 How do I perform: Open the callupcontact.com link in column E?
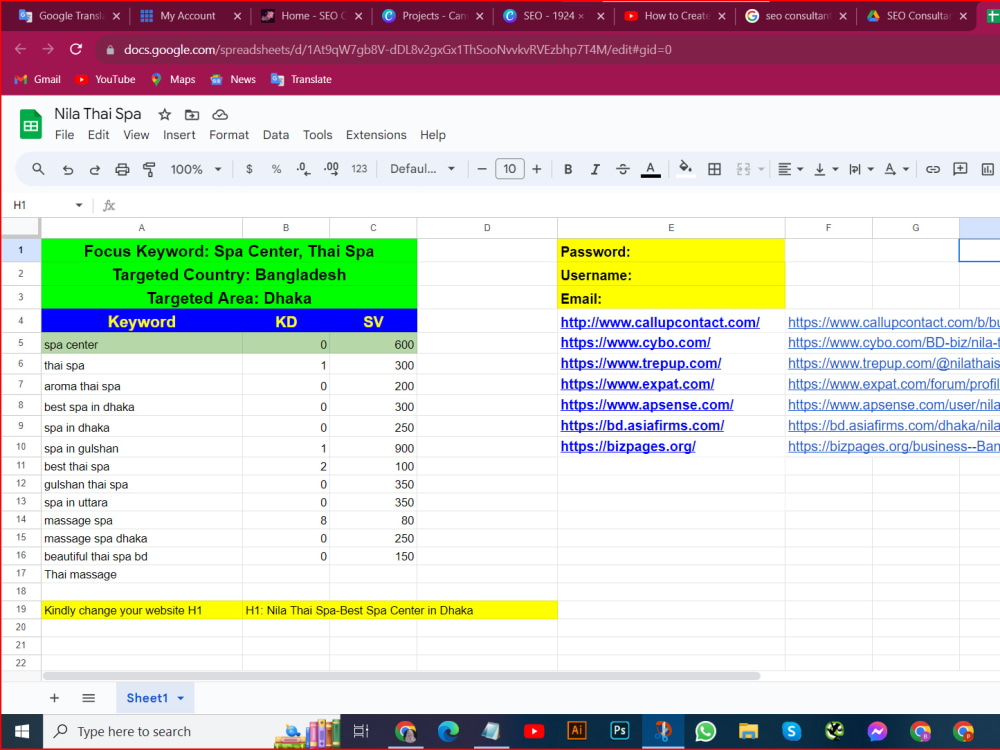click(660, 322)
